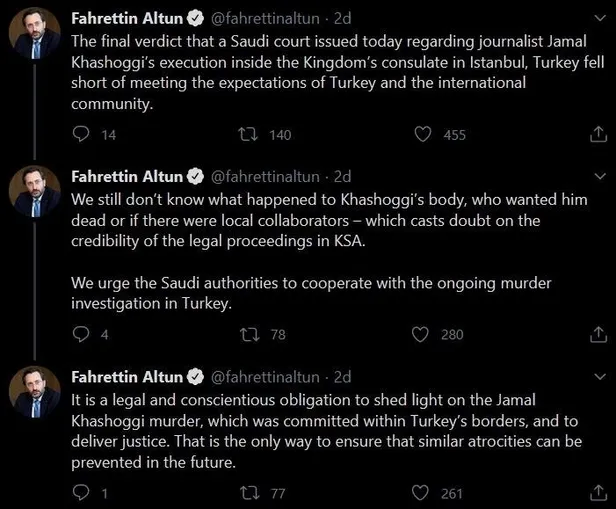Like the third tweet with 261 likes
Viewport: 616px width, 509px height.
(422, 492)
